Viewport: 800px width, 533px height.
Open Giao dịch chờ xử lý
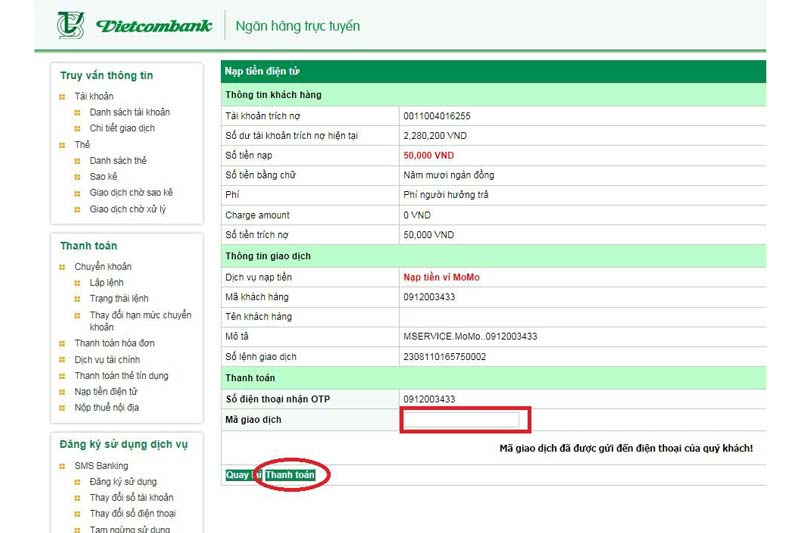[128, 209]
